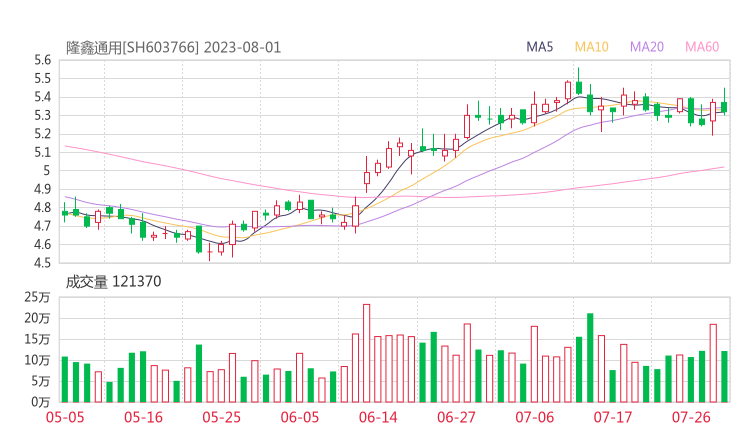Select the highest green candlestick reaching 5.55
The image size is (740, 440).
click(x=579, y=83)
